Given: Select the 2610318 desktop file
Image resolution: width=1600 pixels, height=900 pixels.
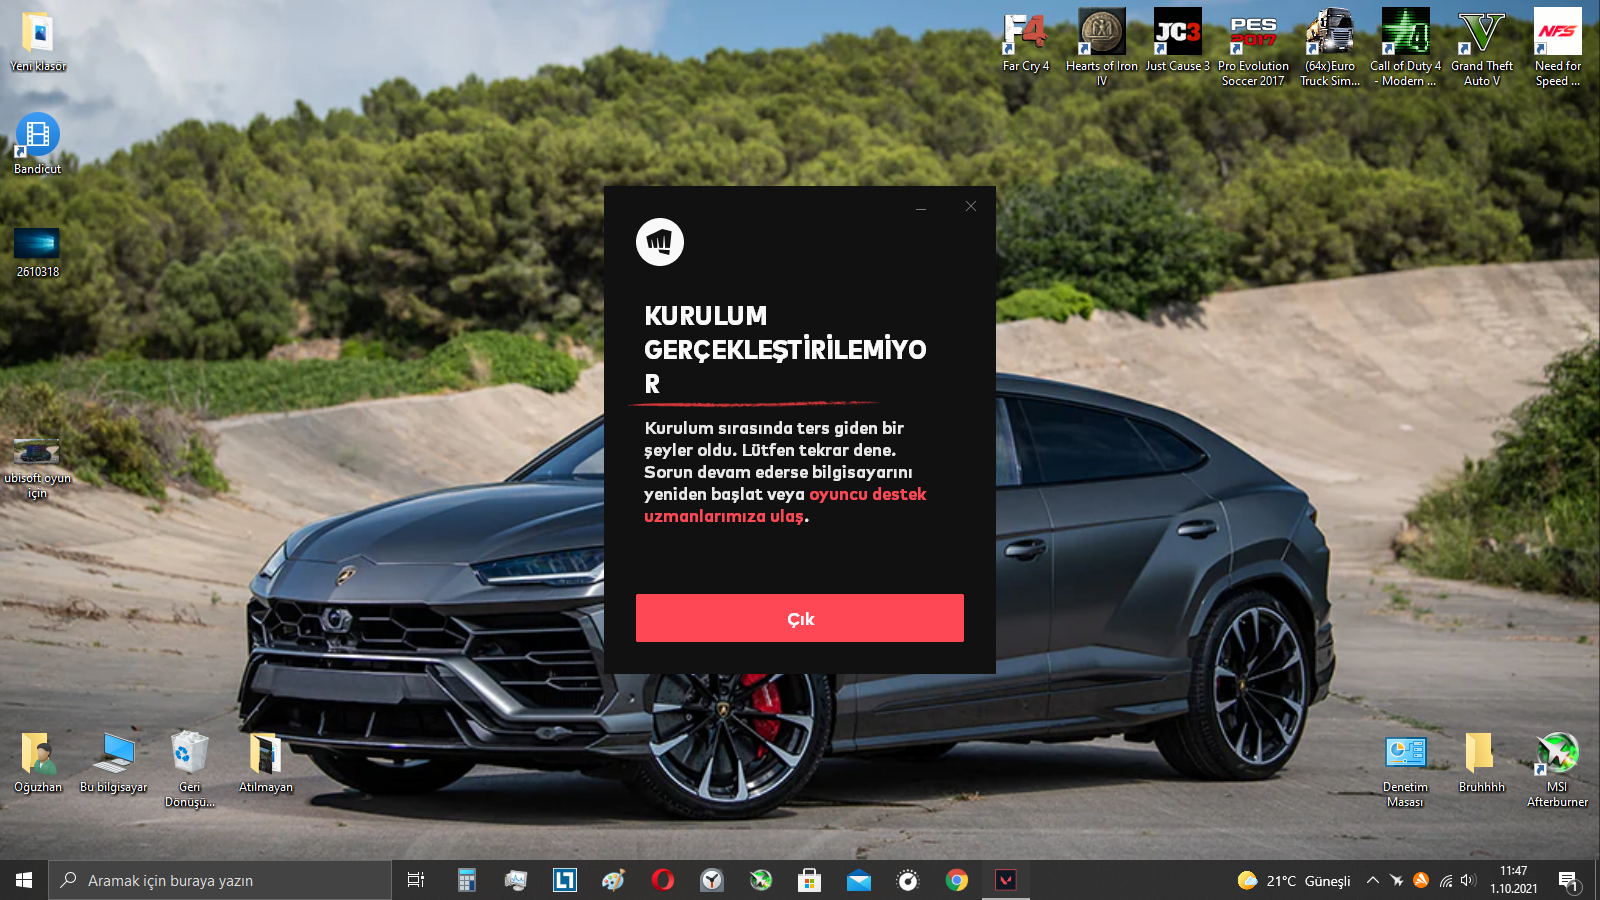Looking at the screenshot, I should point(38,252).
